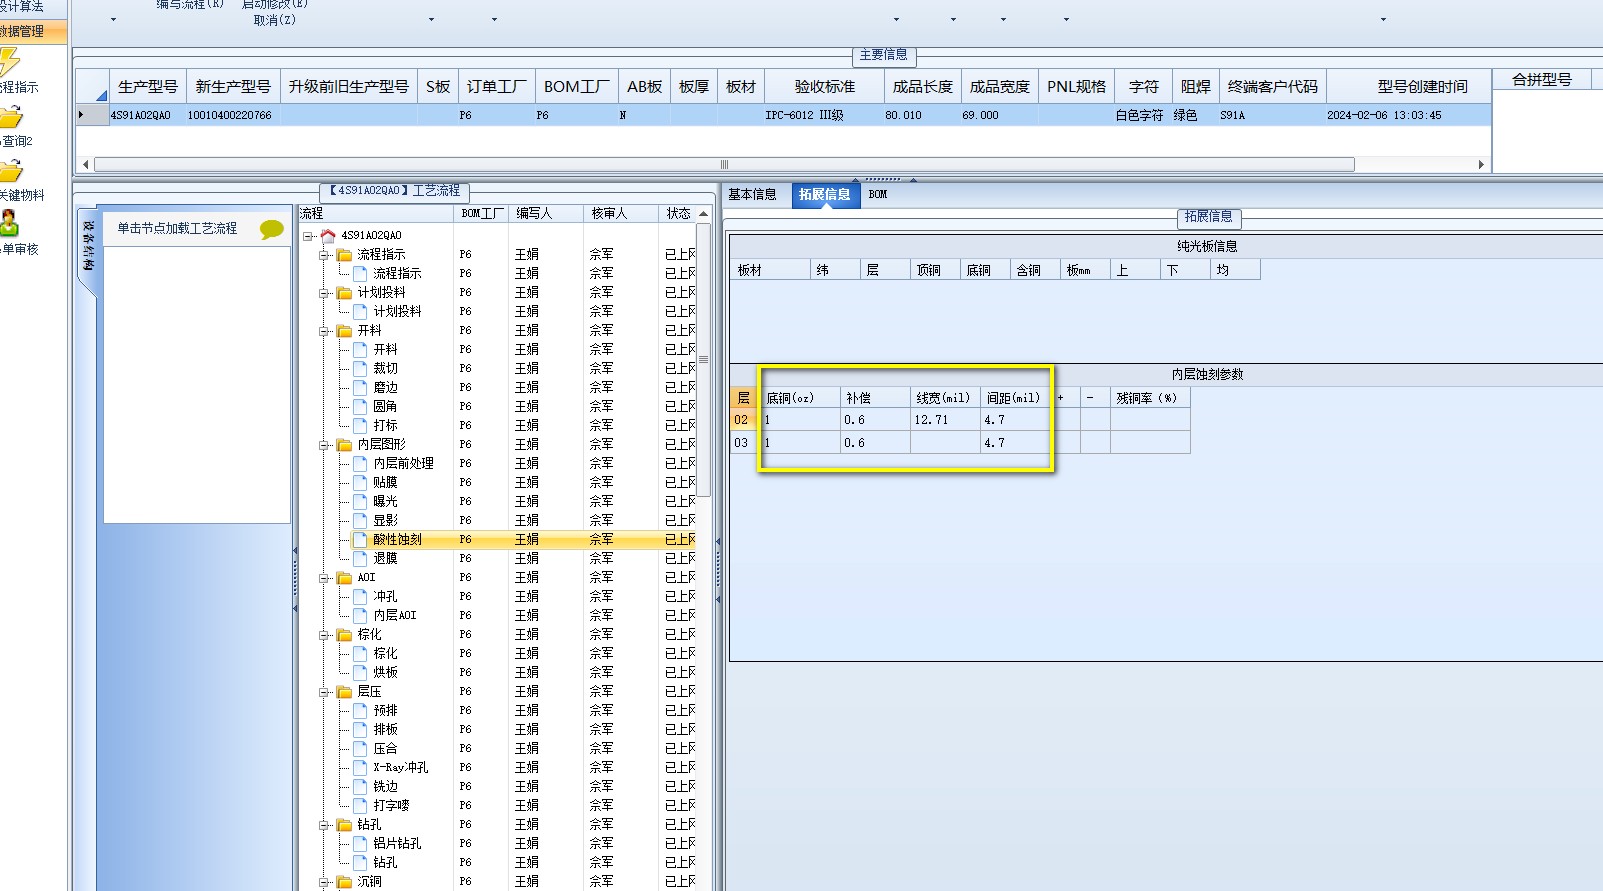
Task: Collapse the 层压 folder node
Action: pyautogui.click(x=325, y=692)
